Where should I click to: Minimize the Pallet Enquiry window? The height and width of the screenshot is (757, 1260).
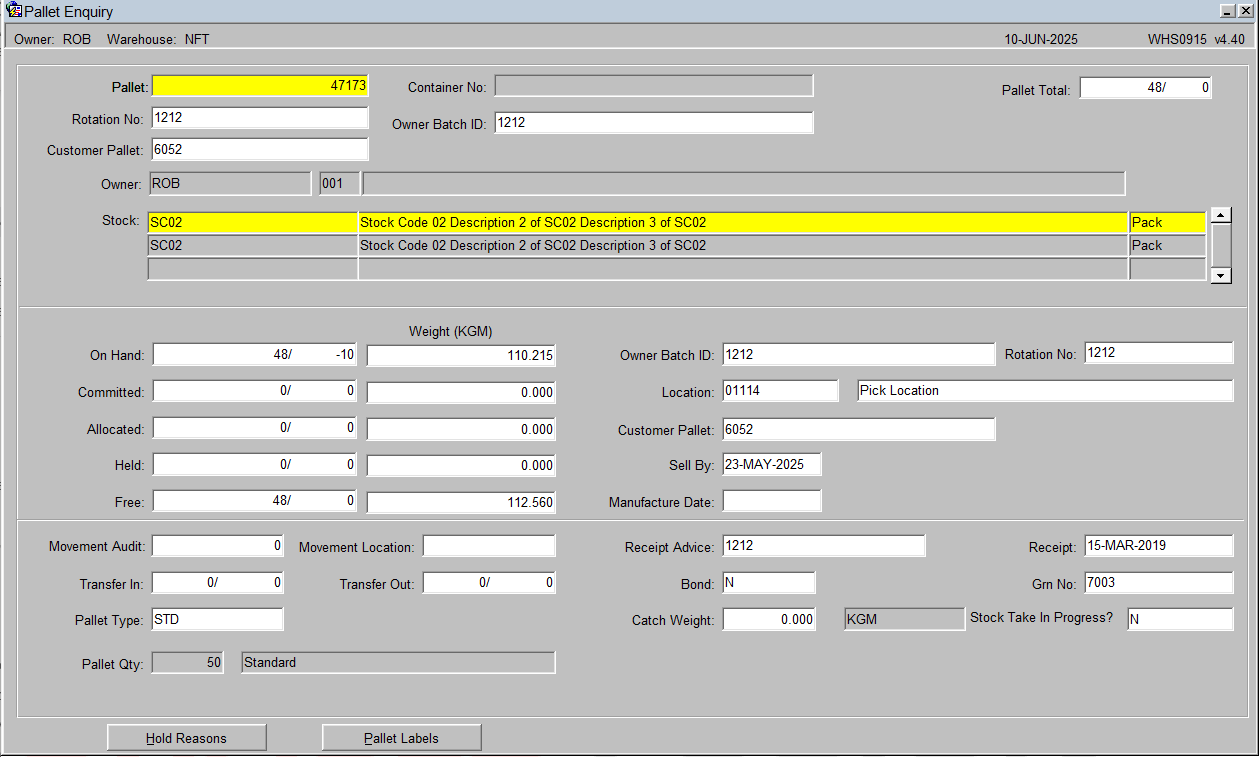point(1228,11)
